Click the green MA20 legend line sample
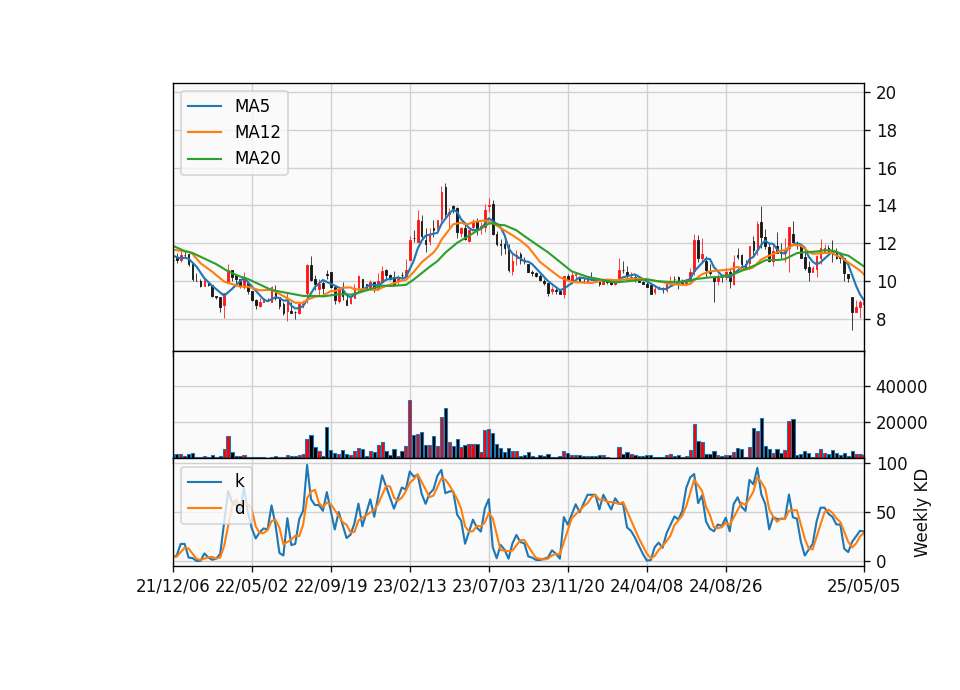The width and height of the screenshot is (960, 690). [x=204, y=158]
